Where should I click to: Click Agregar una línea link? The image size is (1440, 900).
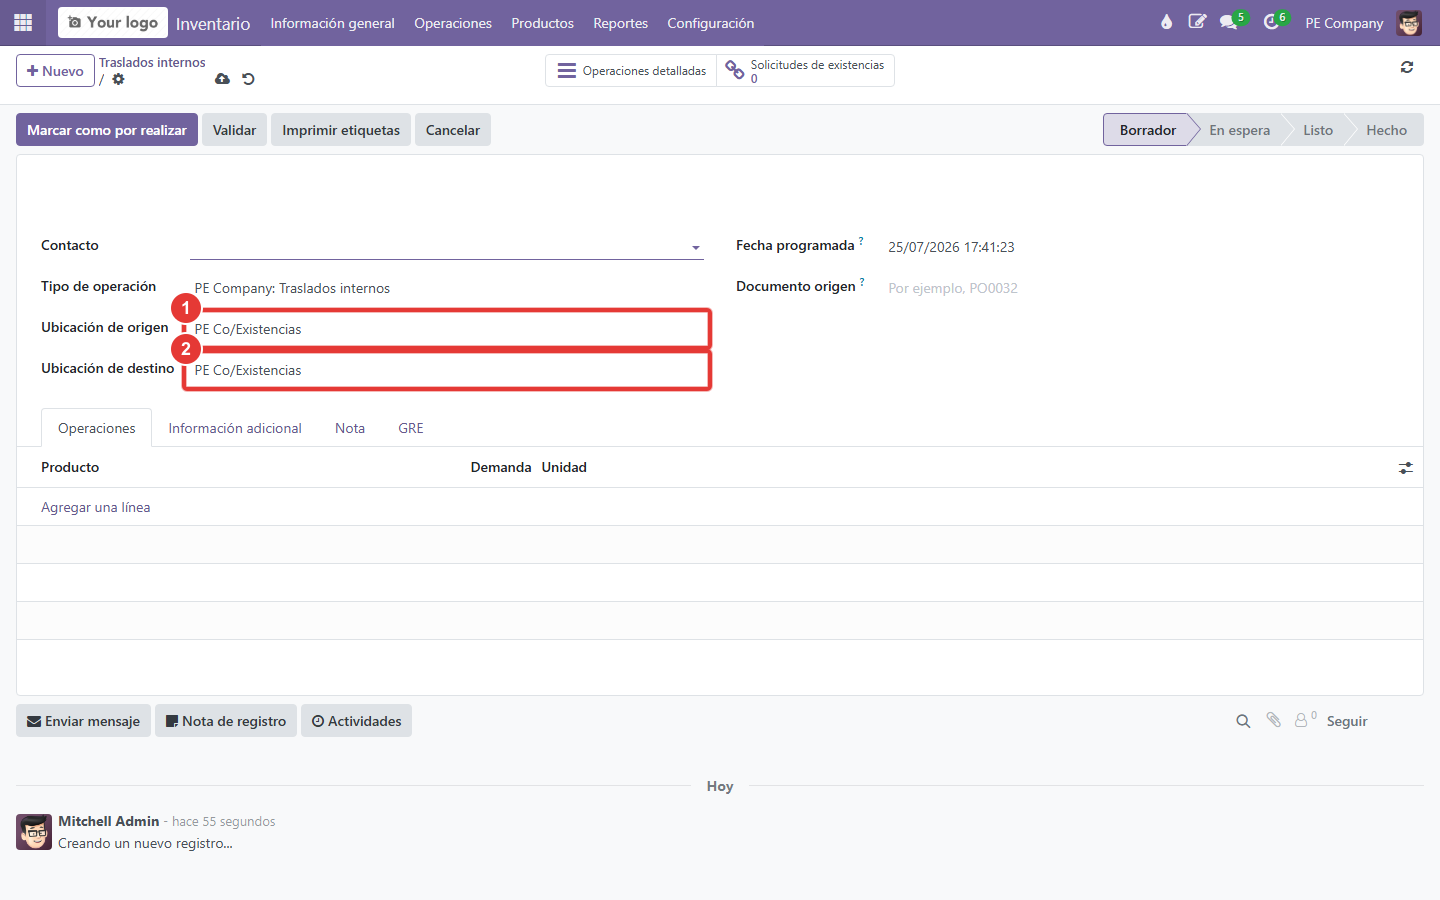96,507
